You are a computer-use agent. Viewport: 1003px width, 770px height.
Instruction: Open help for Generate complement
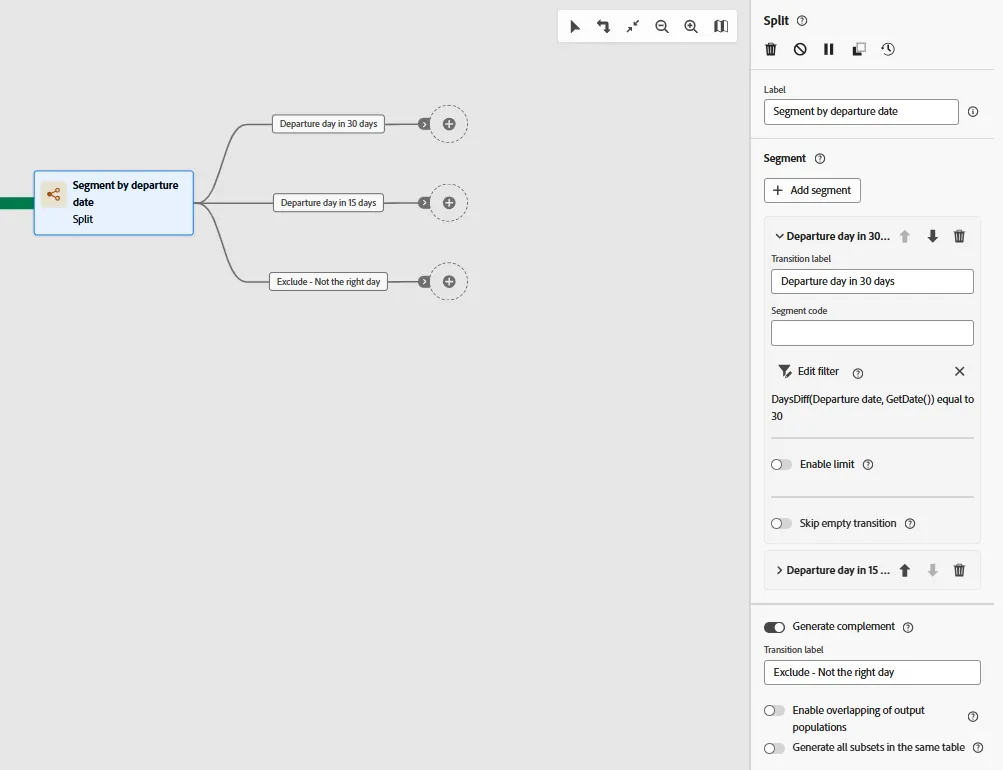pyautogui.click(x=908, y=627)
